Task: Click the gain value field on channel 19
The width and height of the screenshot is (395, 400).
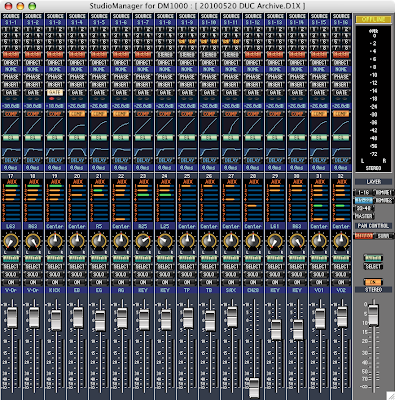Action: tap(55, 106)
